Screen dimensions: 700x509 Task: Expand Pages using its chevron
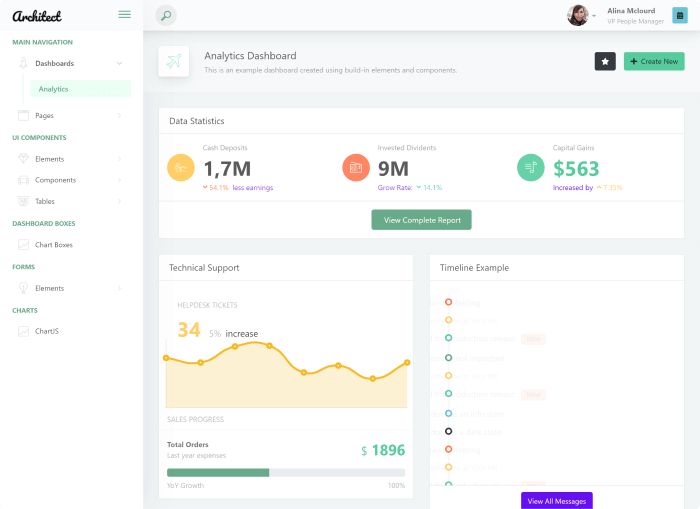point(119,115)
